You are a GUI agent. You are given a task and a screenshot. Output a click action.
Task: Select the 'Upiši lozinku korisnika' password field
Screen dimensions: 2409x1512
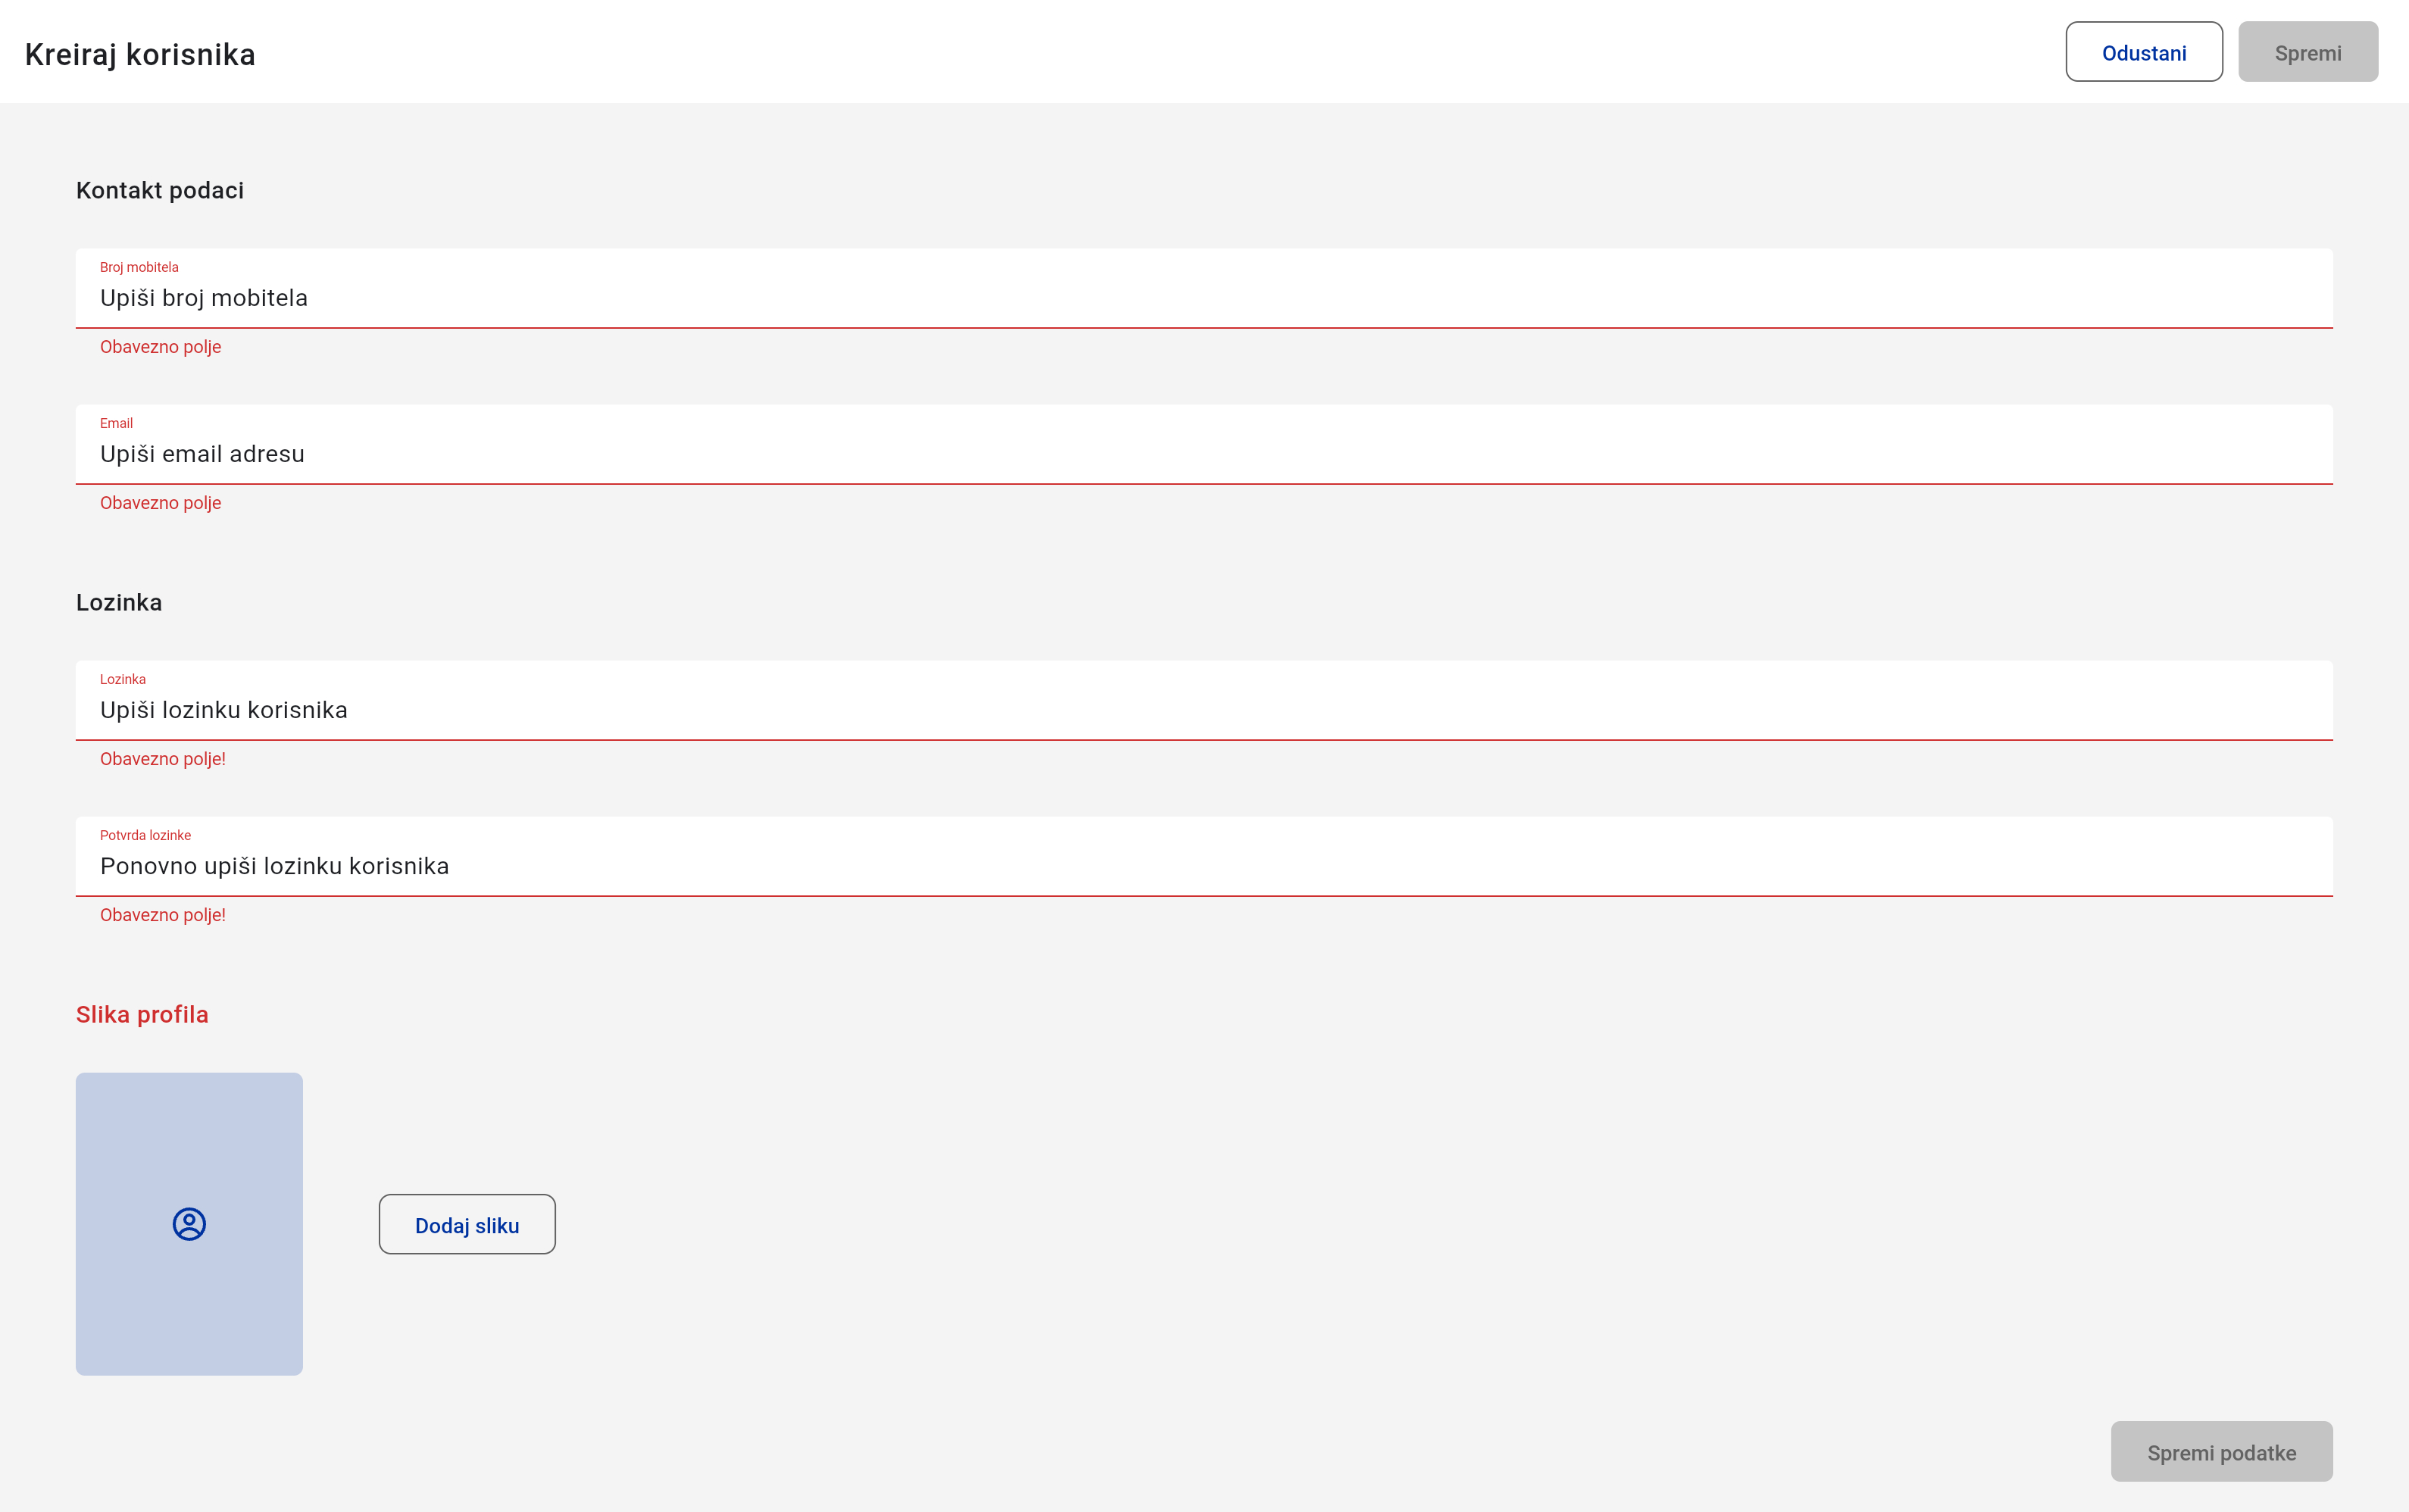tap(1204, 710)
